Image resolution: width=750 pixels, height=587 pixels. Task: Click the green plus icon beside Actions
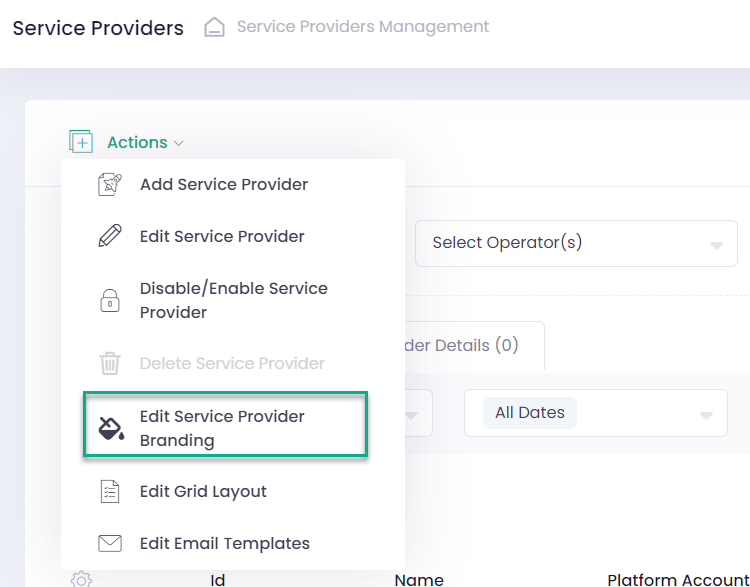pos(81,142)
